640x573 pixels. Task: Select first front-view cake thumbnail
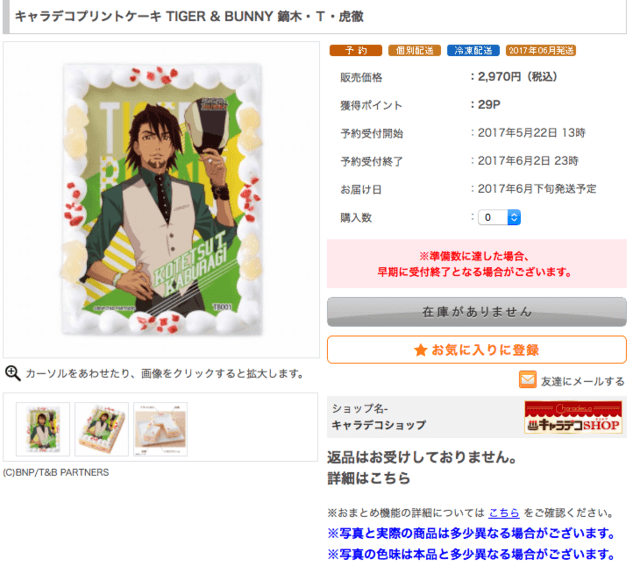point(43,429)
